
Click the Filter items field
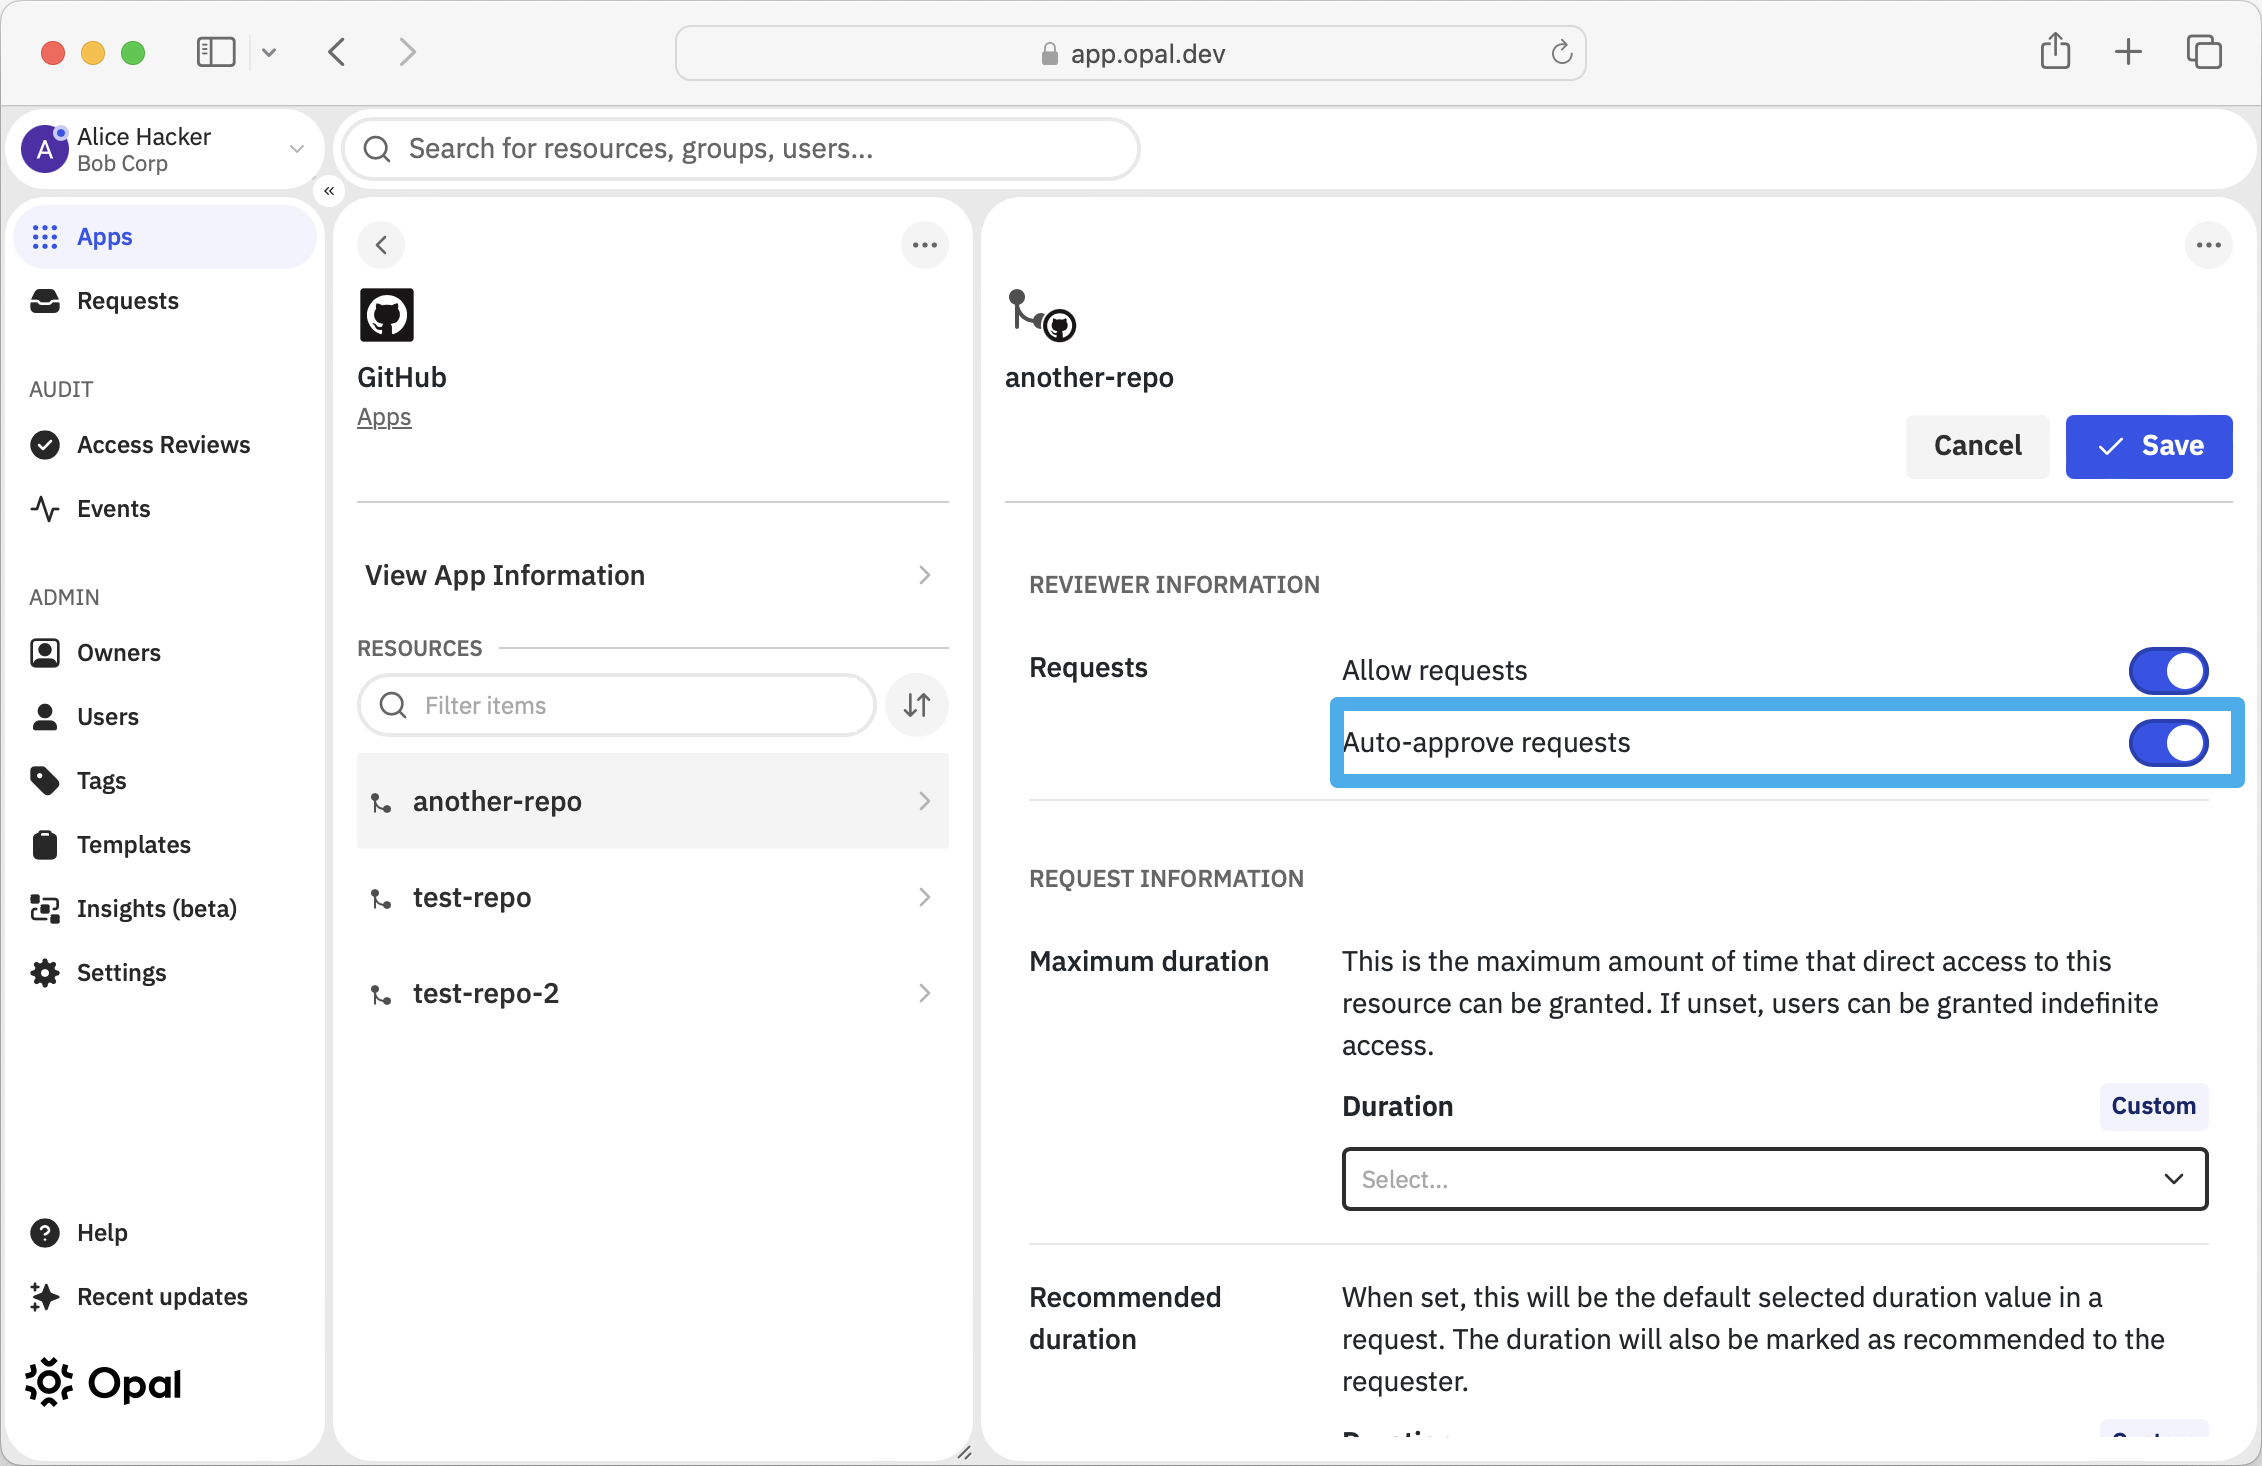(617, 705)
